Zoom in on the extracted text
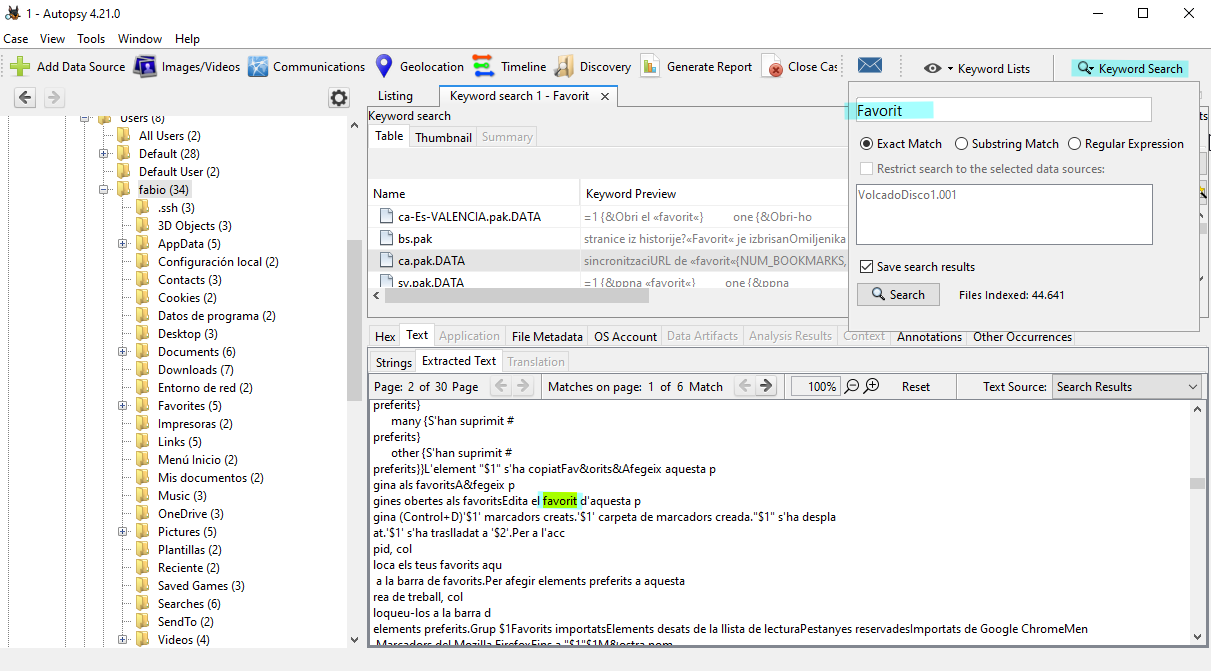Viewport: 1211px width, 671px height. [x=871, y=386]
